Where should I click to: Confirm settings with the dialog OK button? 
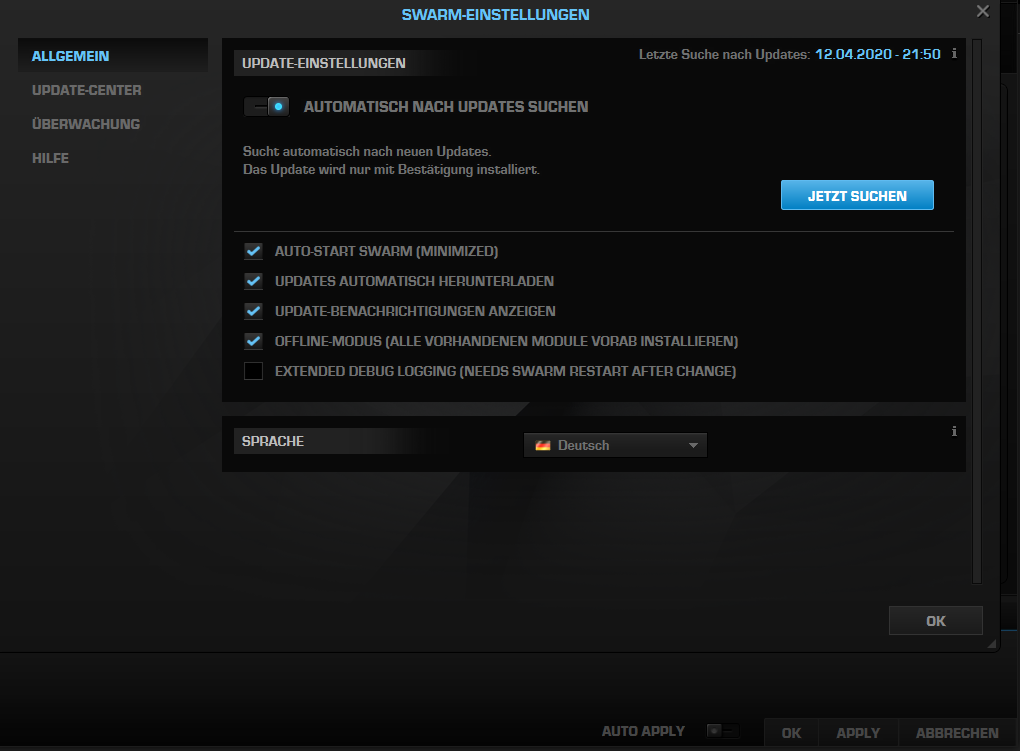pos(935,621)
